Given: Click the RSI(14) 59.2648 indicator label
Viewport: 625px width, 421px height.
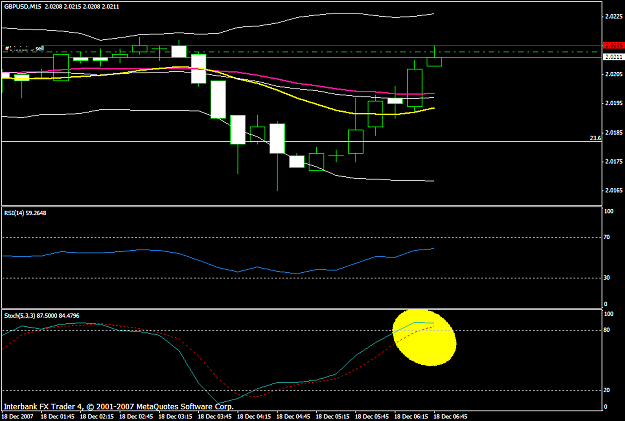Looking at the screenshot, I should click(25, 213).
